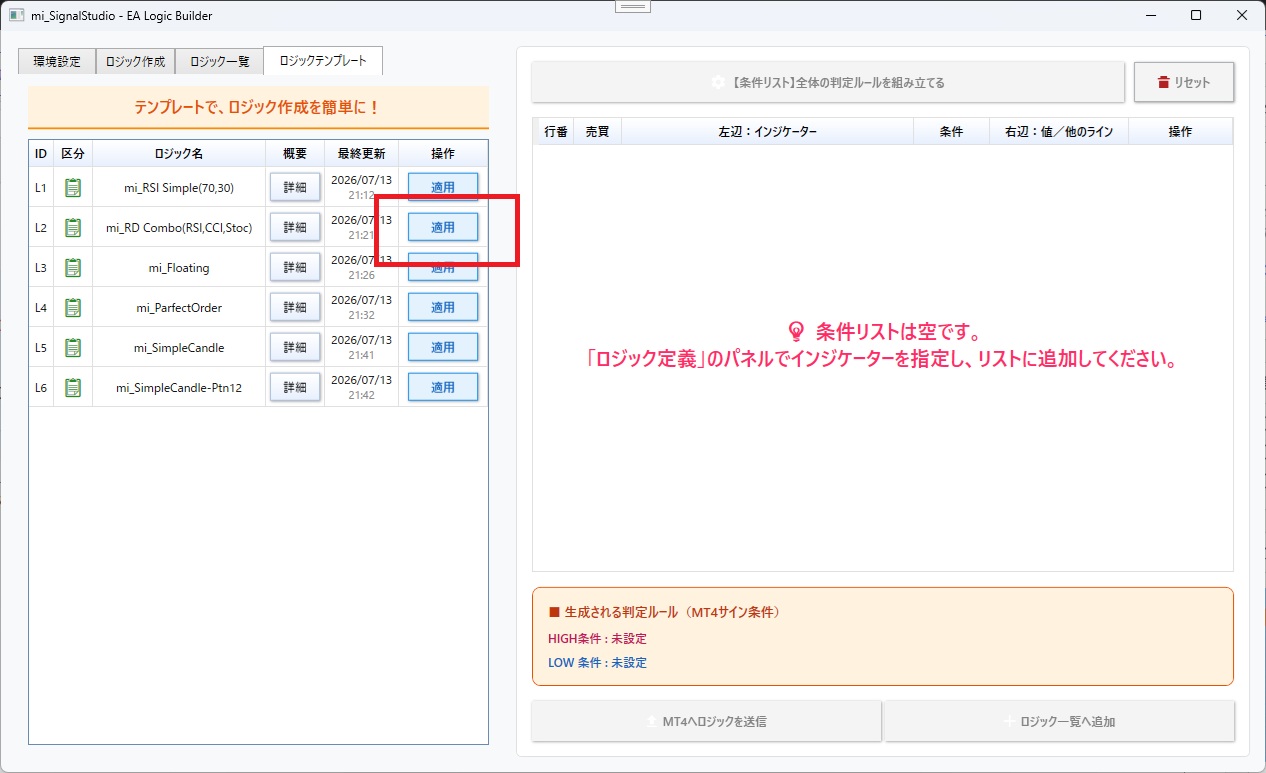Switch to the 環境設定 tab
The width and height of the screenshot is (1266, 773).
click(x=56, y=61)
